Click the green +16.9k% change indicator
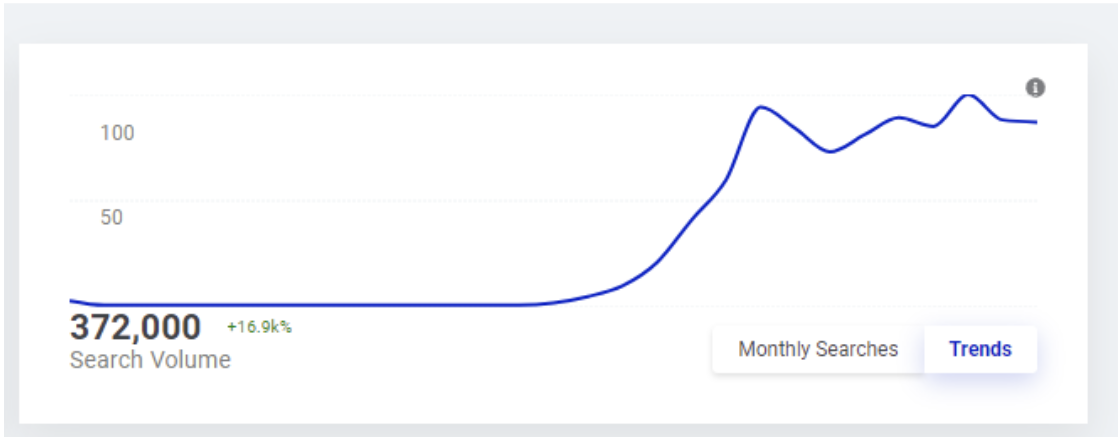Image resolution: width=1120 pixels, height=442 pixels. pyautogui.click(x=259, y=327)
